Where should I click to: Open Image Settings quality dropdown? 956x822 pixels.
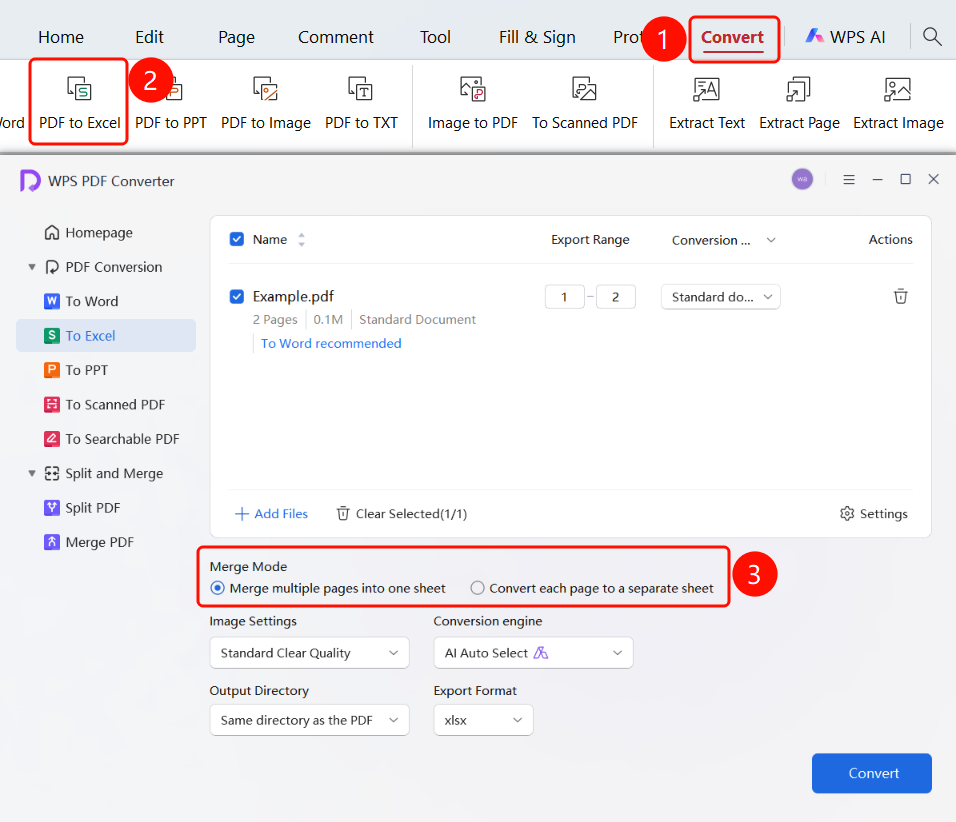(x=309, y=653)
